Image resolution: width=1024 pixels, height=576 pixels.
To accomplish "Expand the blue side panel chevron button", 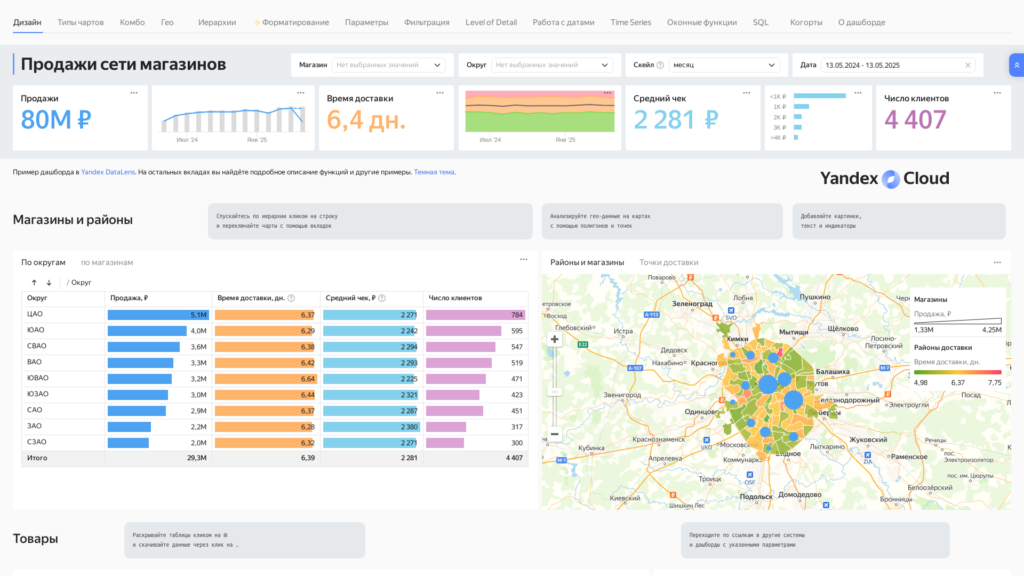I will (x=1016, y=65).
